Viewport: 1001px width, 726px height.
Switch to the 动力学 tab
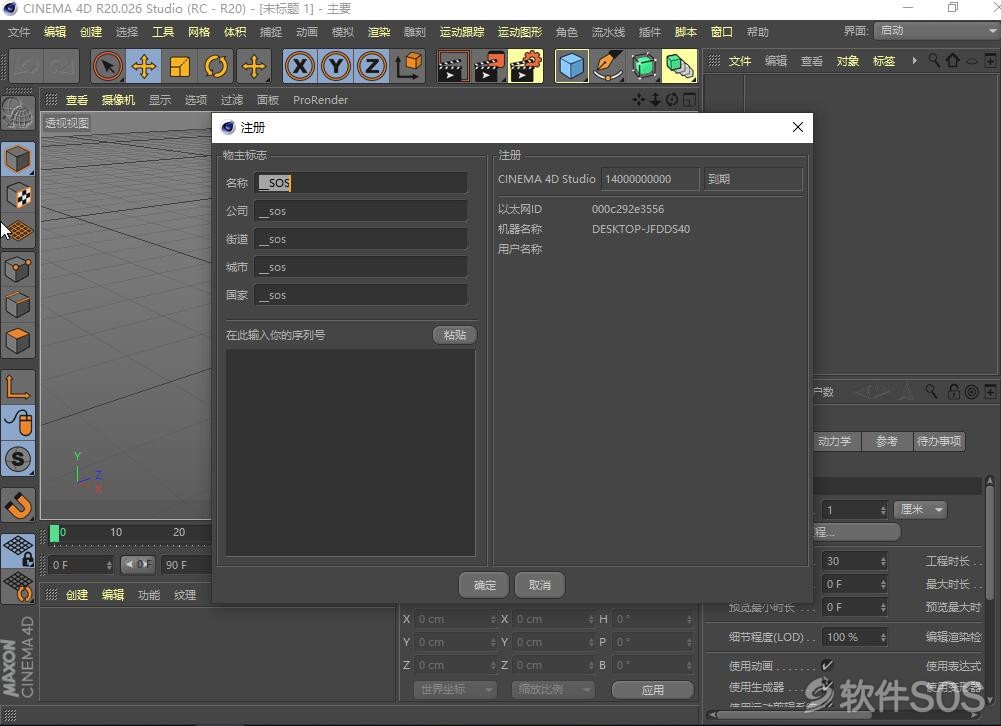click(x=834, y=441)
